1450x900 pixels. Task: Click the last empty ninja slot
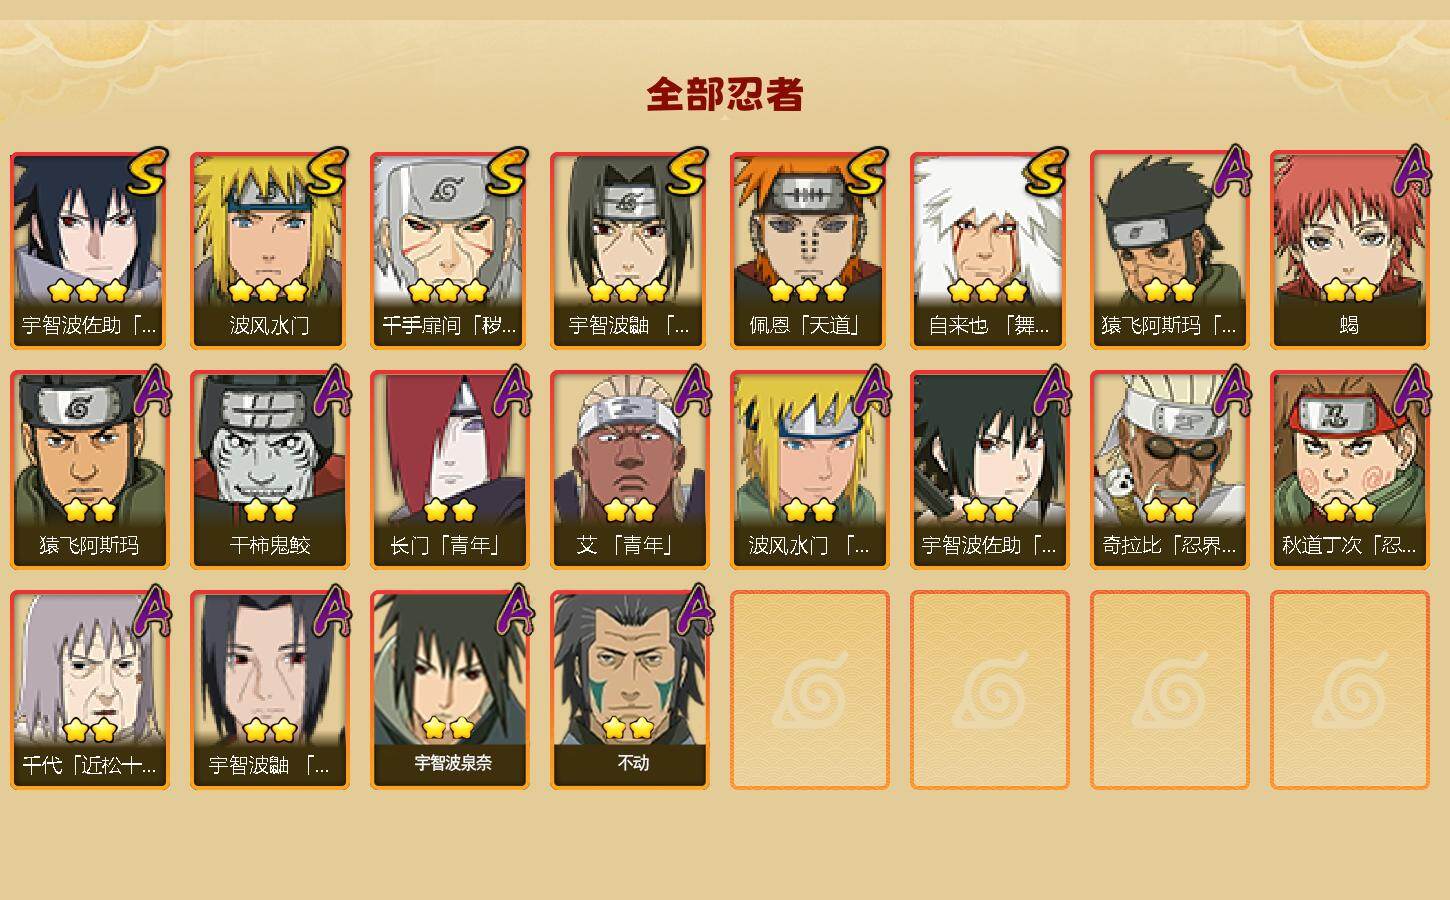1349,689
